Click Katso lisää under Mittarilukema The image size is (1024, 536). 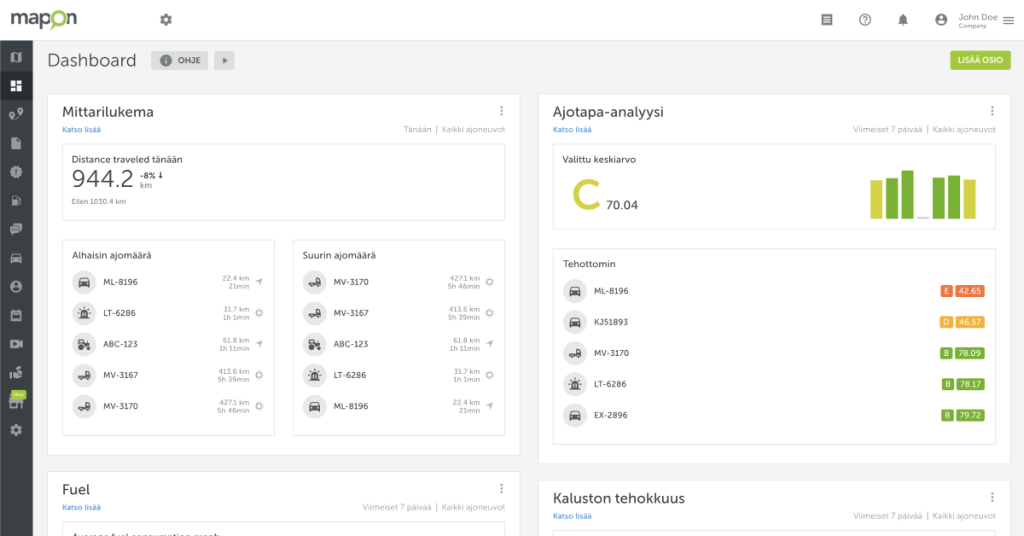point(81,129)
